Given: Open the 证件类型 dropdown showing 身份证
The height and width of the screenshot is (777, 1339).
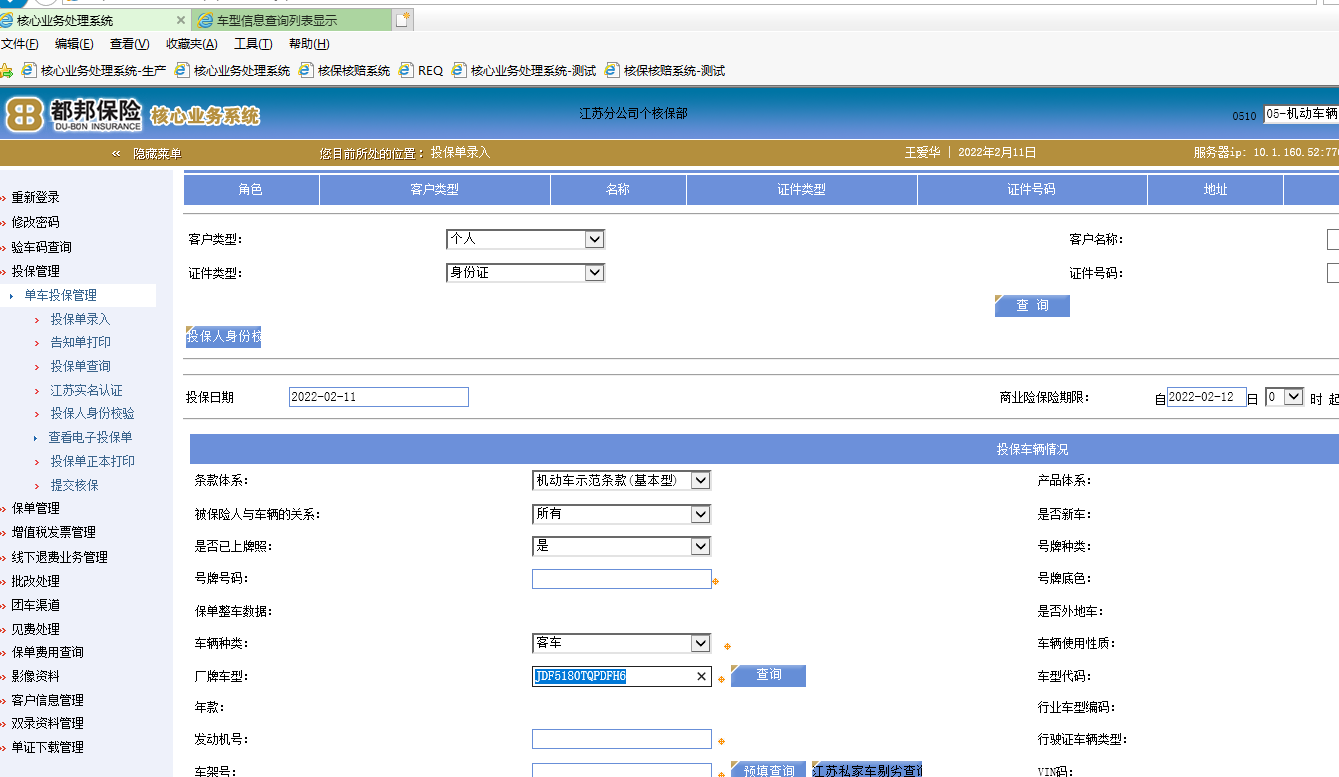Looking at the screenshot, I should (525, 272).
